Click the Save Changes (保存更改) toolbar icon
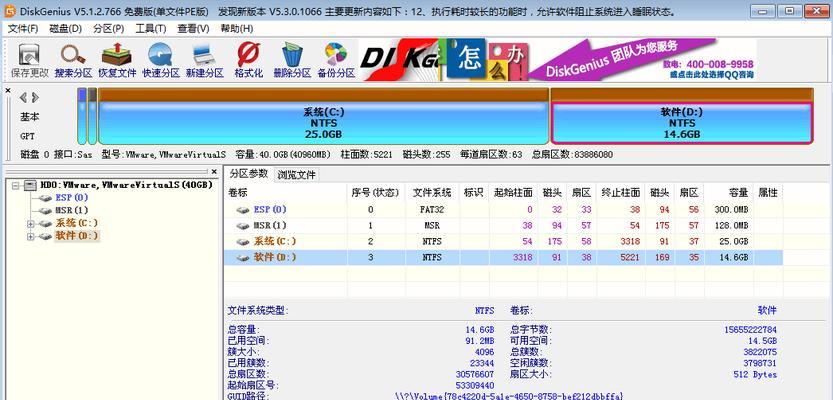This screenshot has height=400, width=833. click(x=29, y=61)
